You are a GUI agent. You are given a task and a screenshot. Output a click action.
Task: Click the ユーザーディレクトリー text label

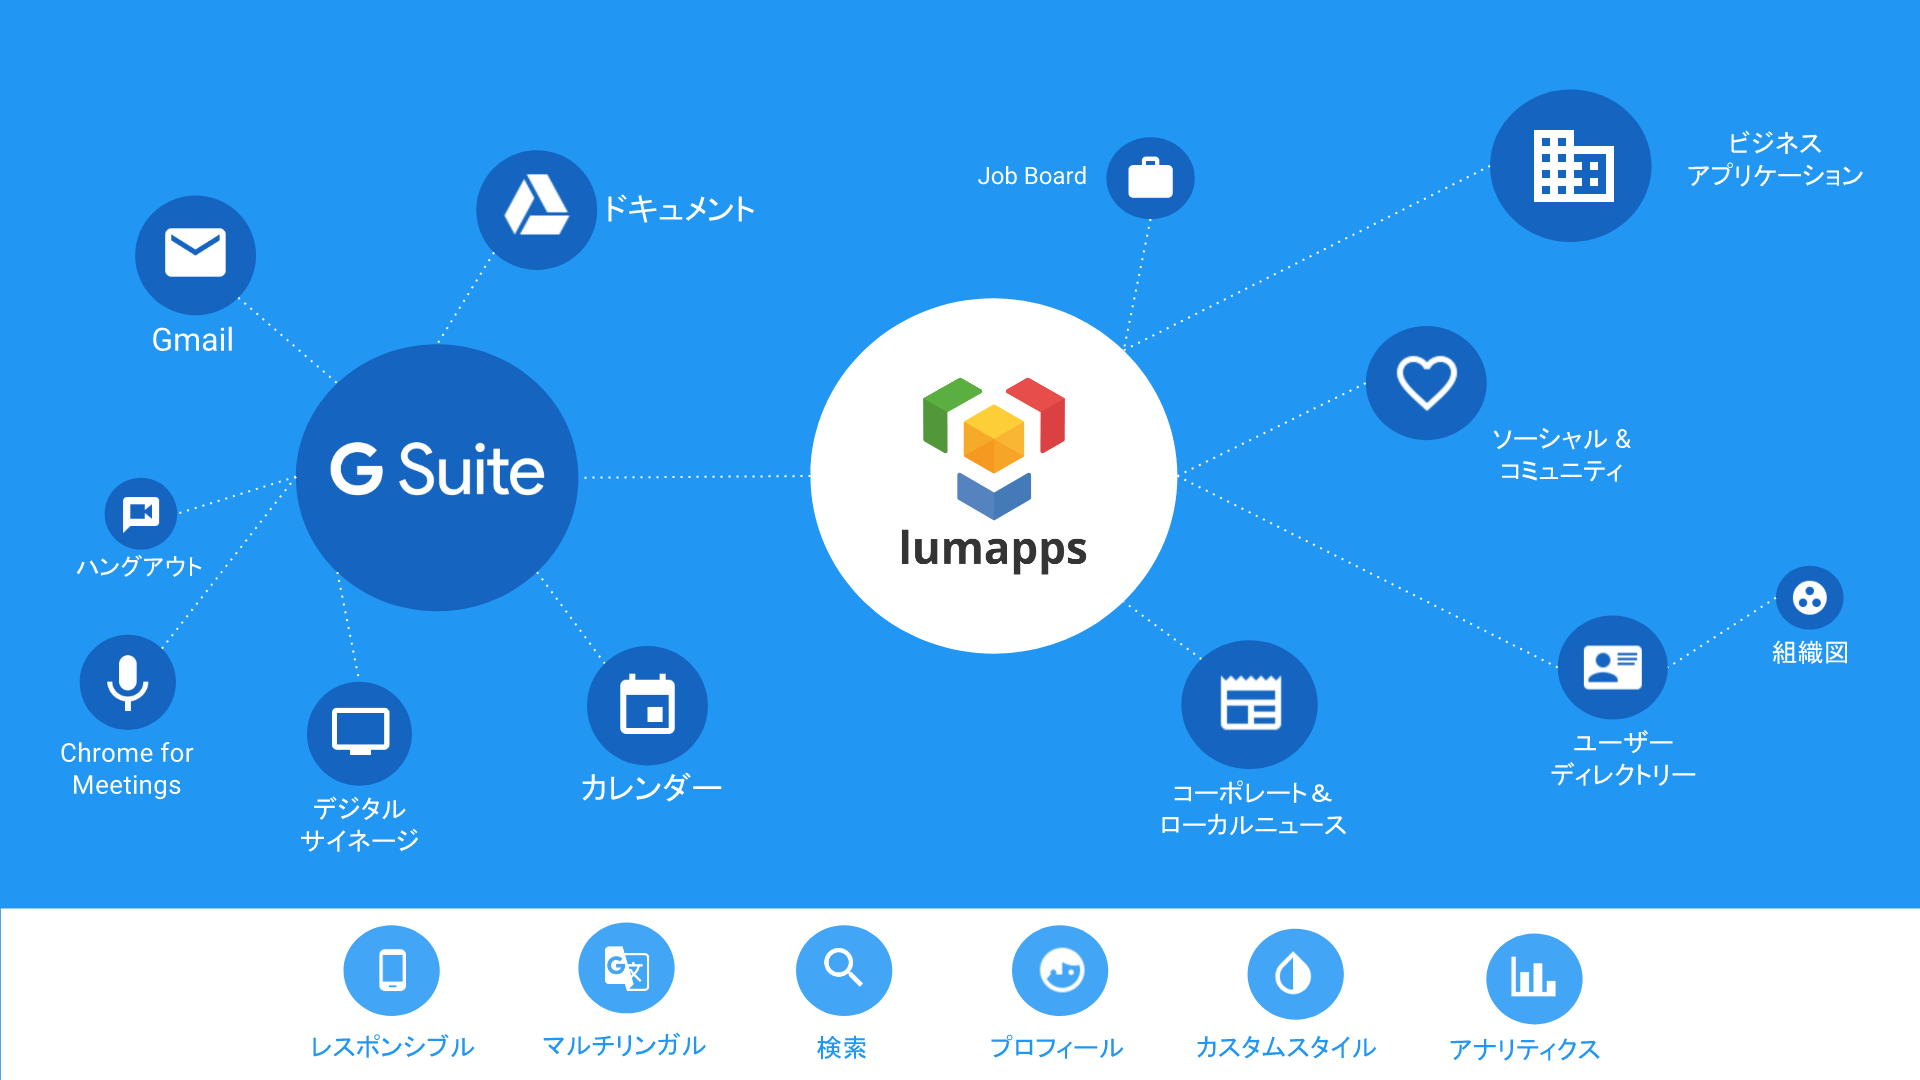1623,758
